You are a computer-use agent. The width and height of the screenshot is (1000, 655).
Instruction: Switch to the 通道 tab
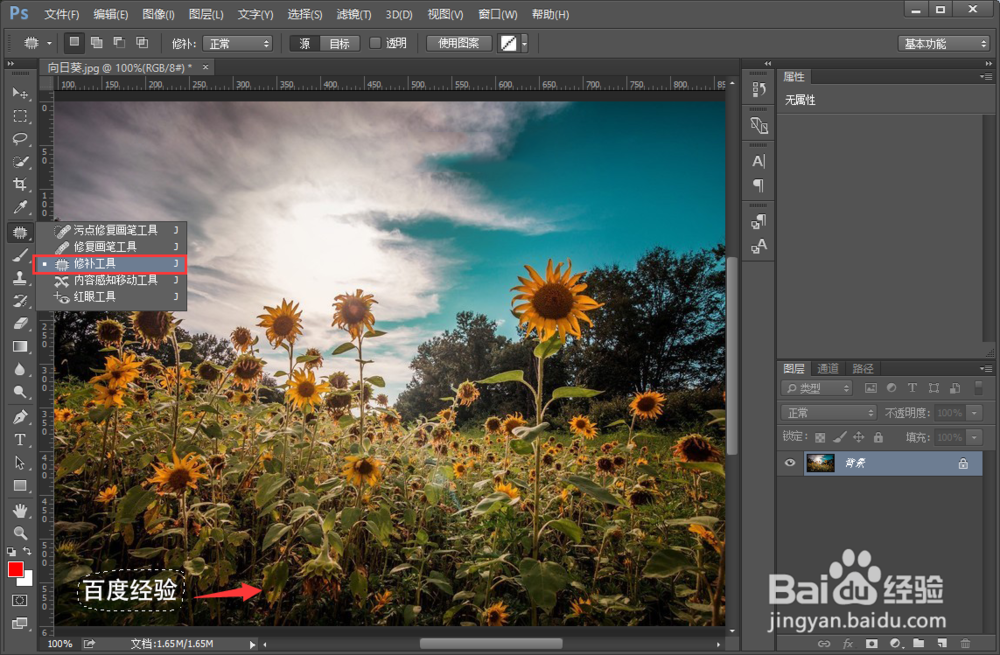tap(828, 369)
